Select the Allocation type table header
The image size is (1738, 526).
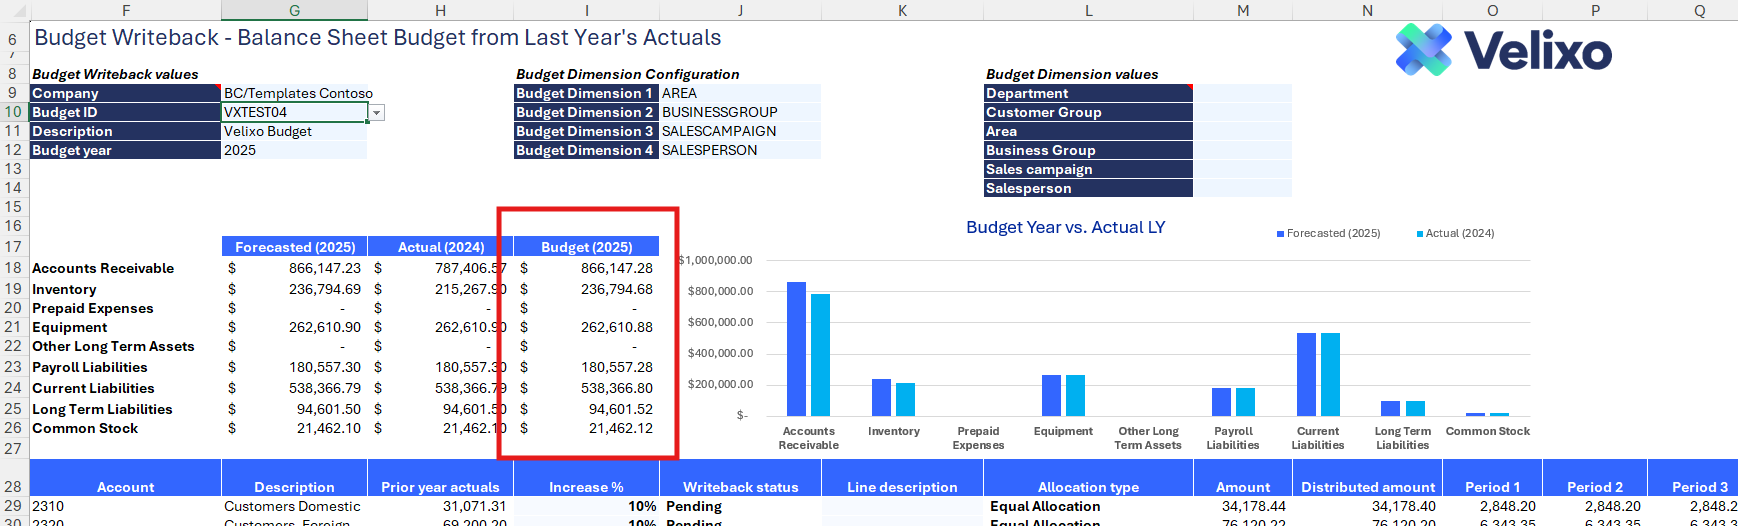1088,487
